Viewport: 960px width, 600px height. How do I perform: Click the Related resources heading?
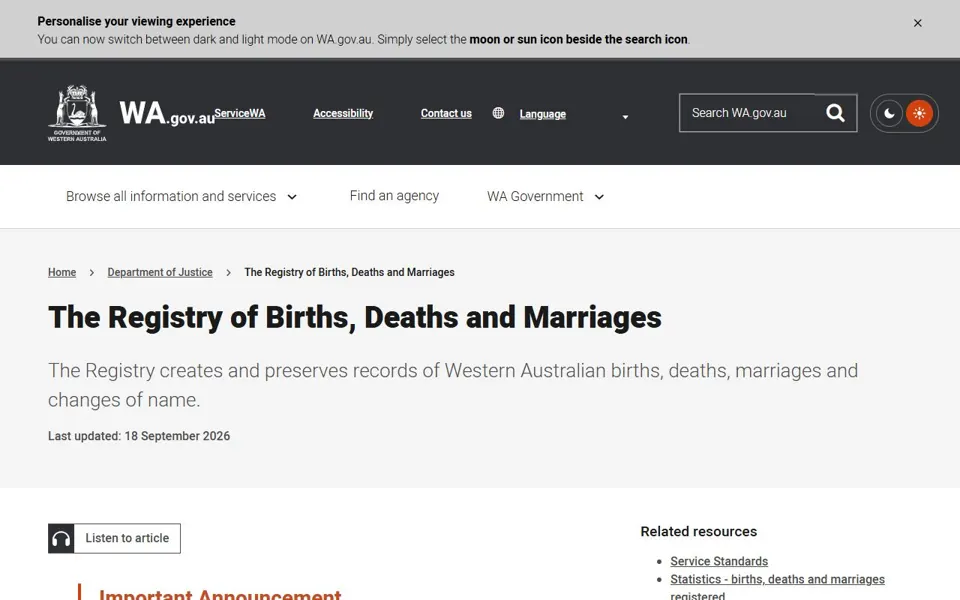[x=699, y=531]
